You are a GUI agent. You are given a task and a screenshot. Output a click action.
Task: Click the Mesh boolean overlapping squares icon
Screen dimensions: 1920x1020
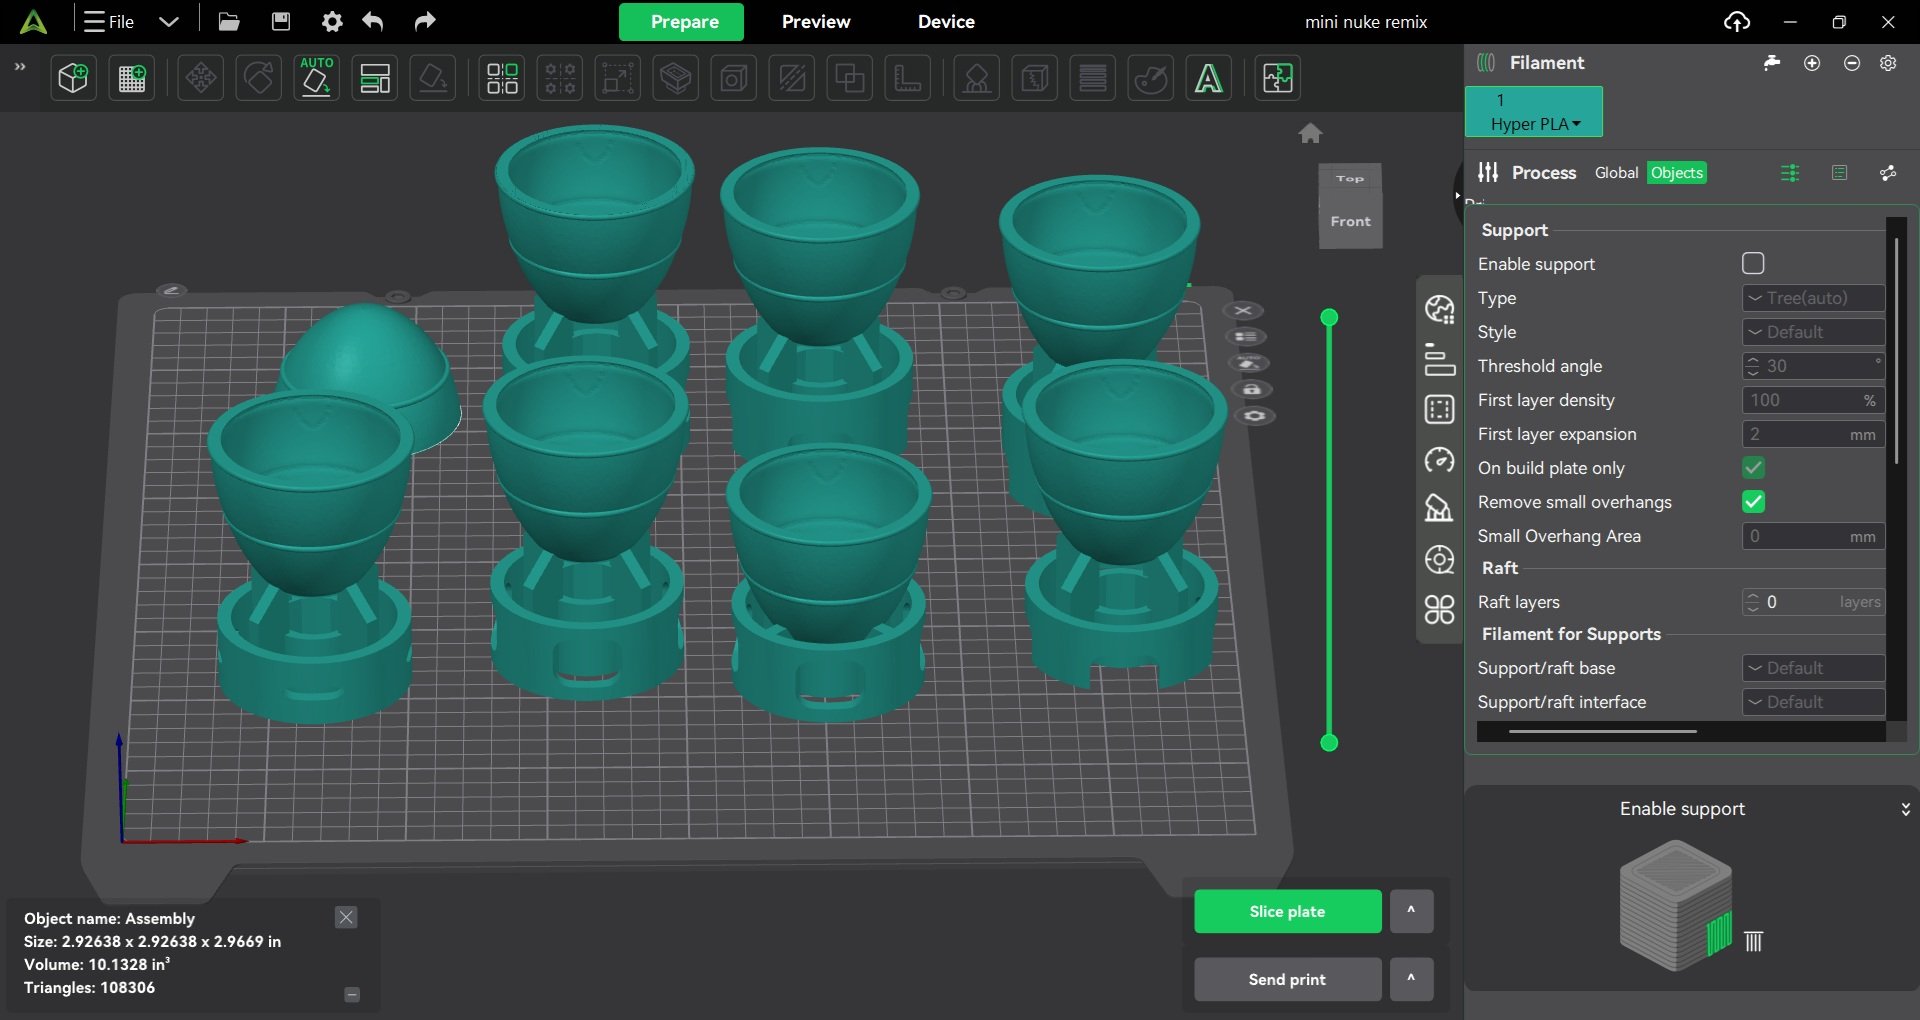850,78
